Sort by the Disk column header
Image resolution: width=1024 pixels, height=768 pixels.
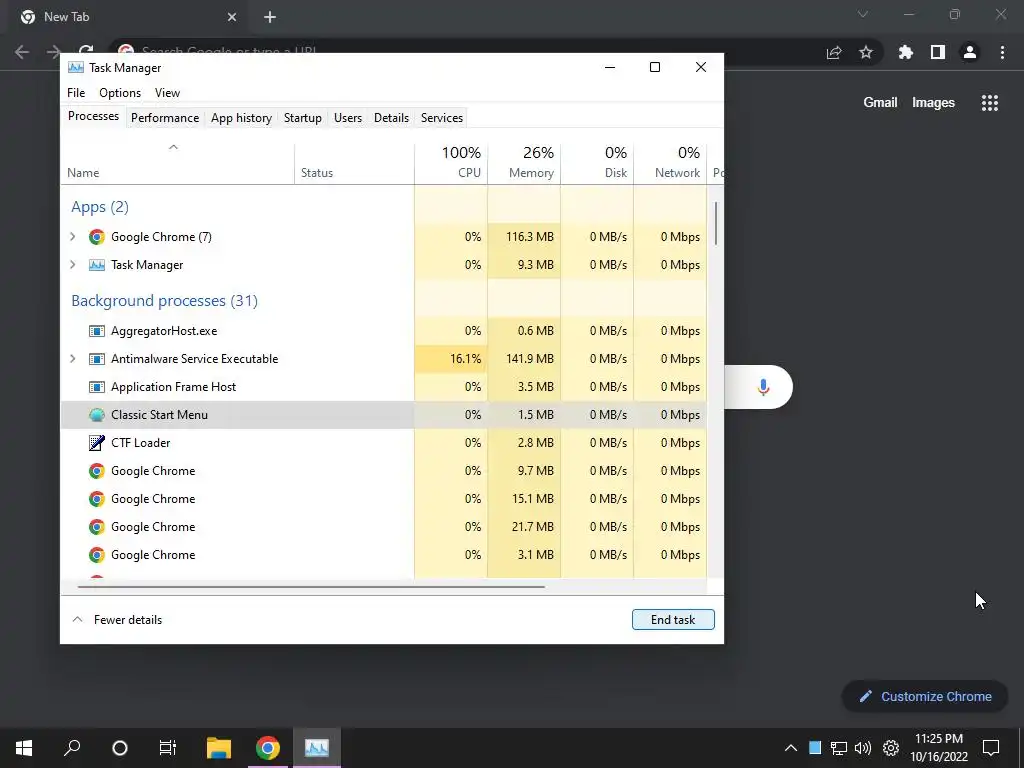click(x=597, y=163)
